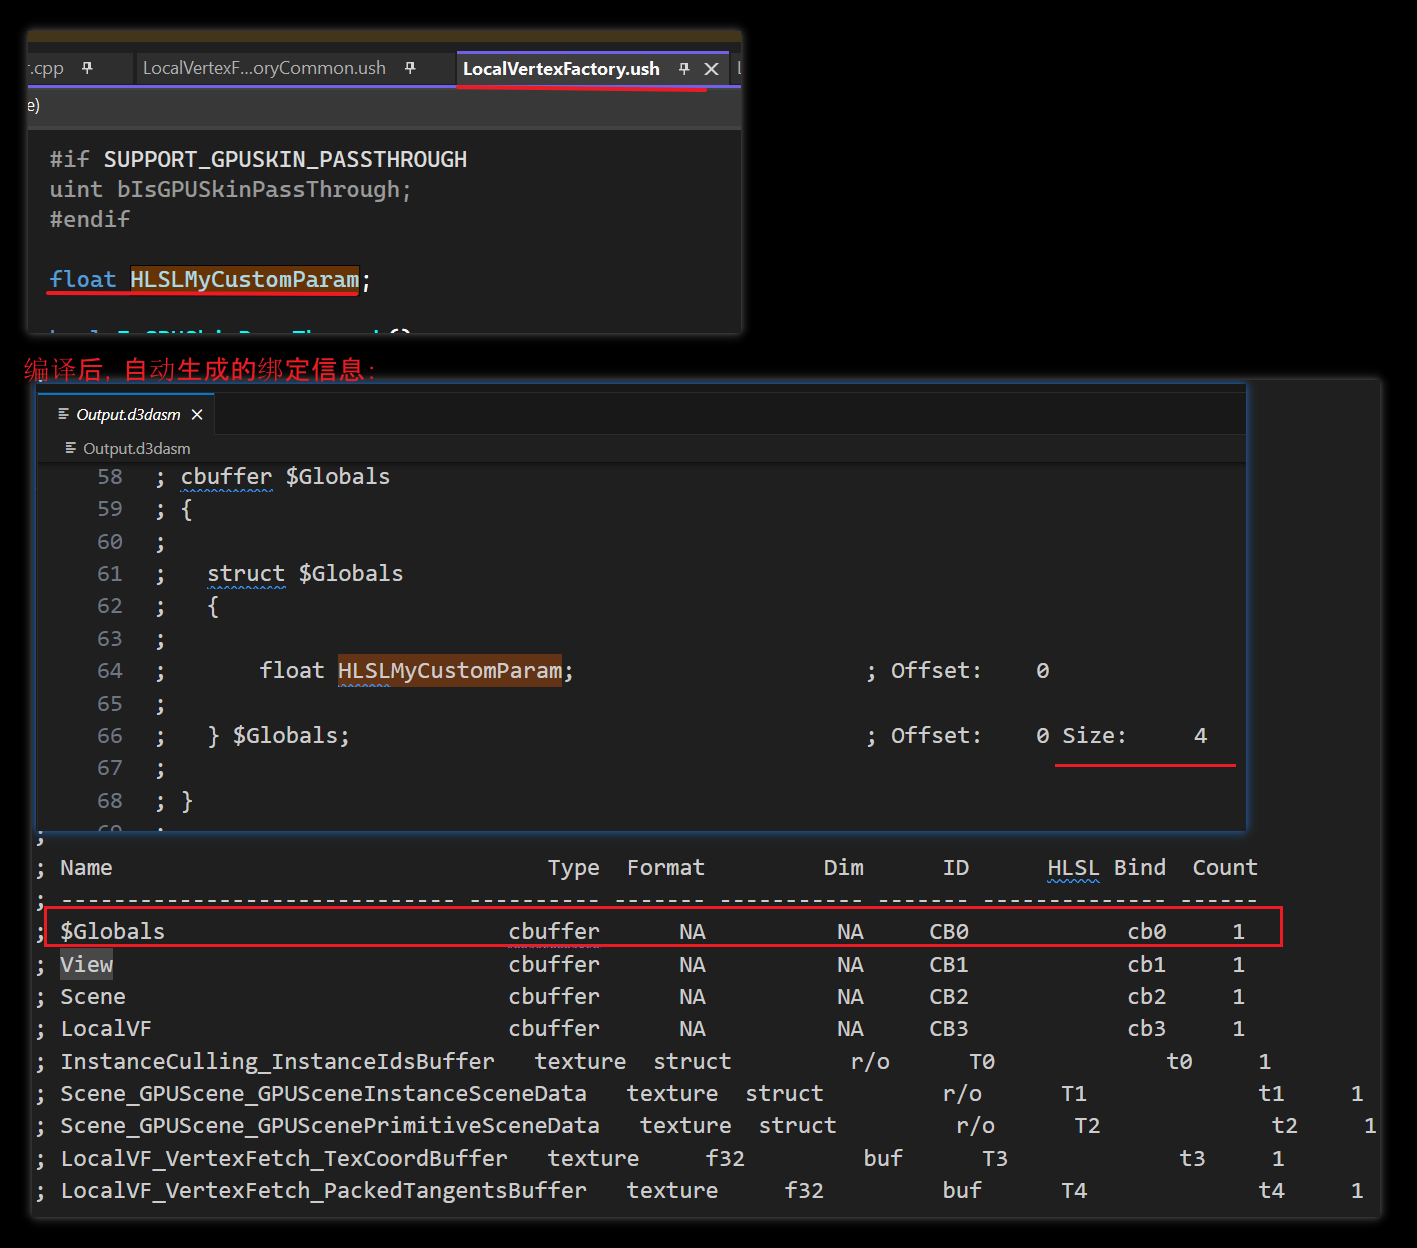Click pin icon on LocalVertexF...oryCommon.ush tab
The image size is (1417, 1248).
[410, 67]
